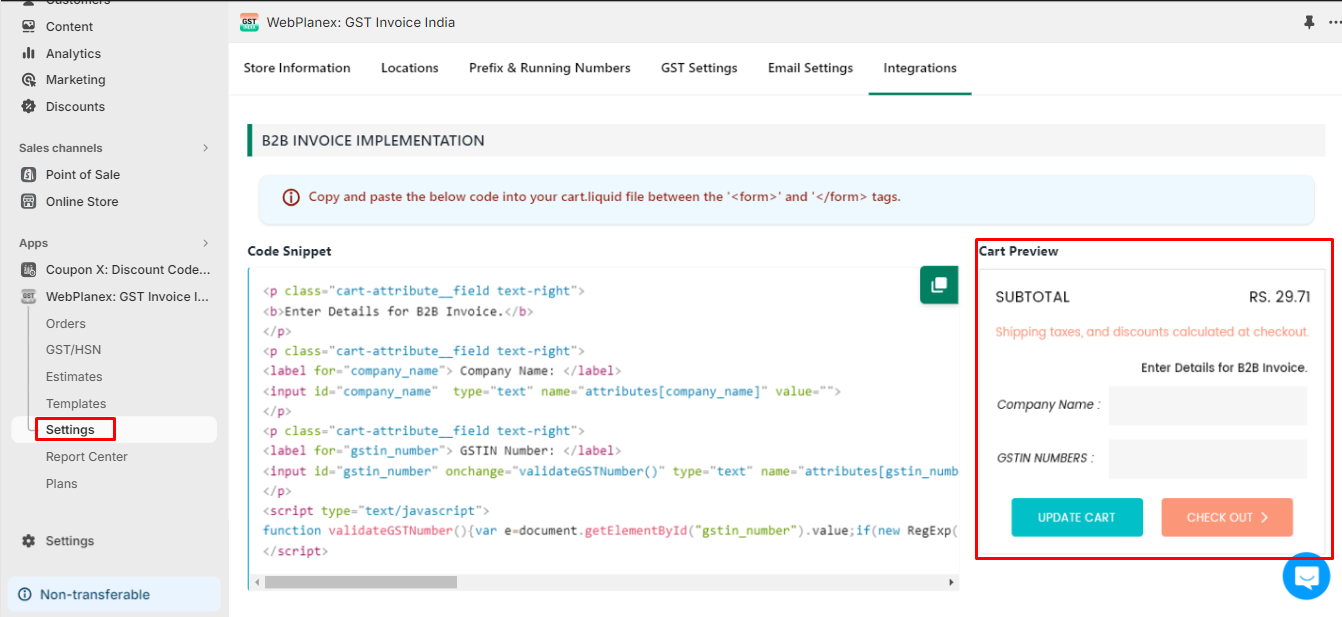1342x617 pixels.
Task: Click the Coupon X app icon
Action: coord(28,270)
